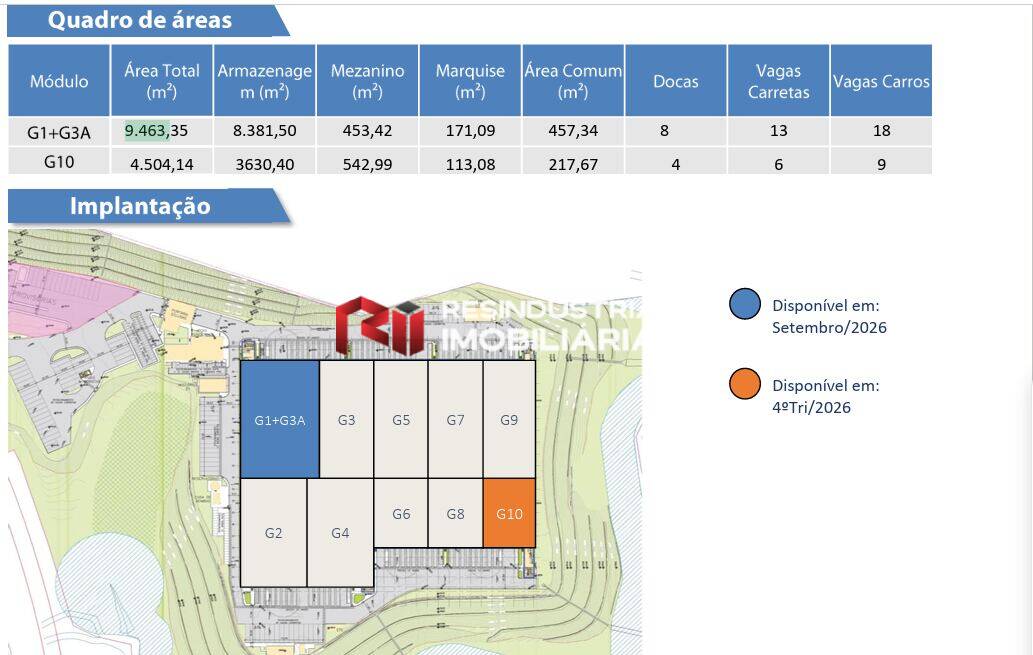Click the Vagas Carros value 9

pyautogui.click(x=881, y=164)
